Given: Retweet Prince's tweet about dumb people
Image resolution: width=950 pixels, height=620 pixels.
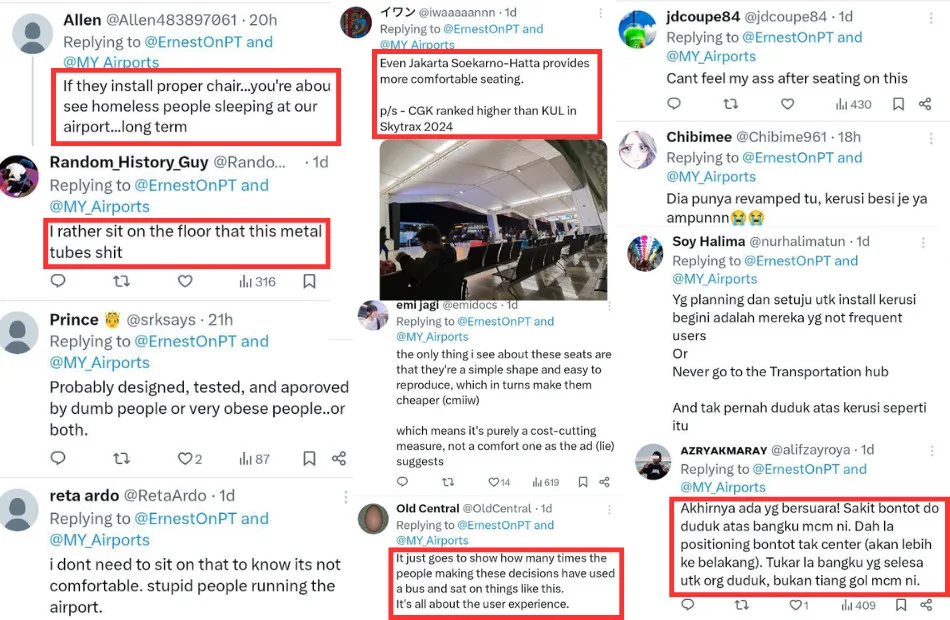Looking at the screenshot, I should pyautogui.click(x=121, y=458).
